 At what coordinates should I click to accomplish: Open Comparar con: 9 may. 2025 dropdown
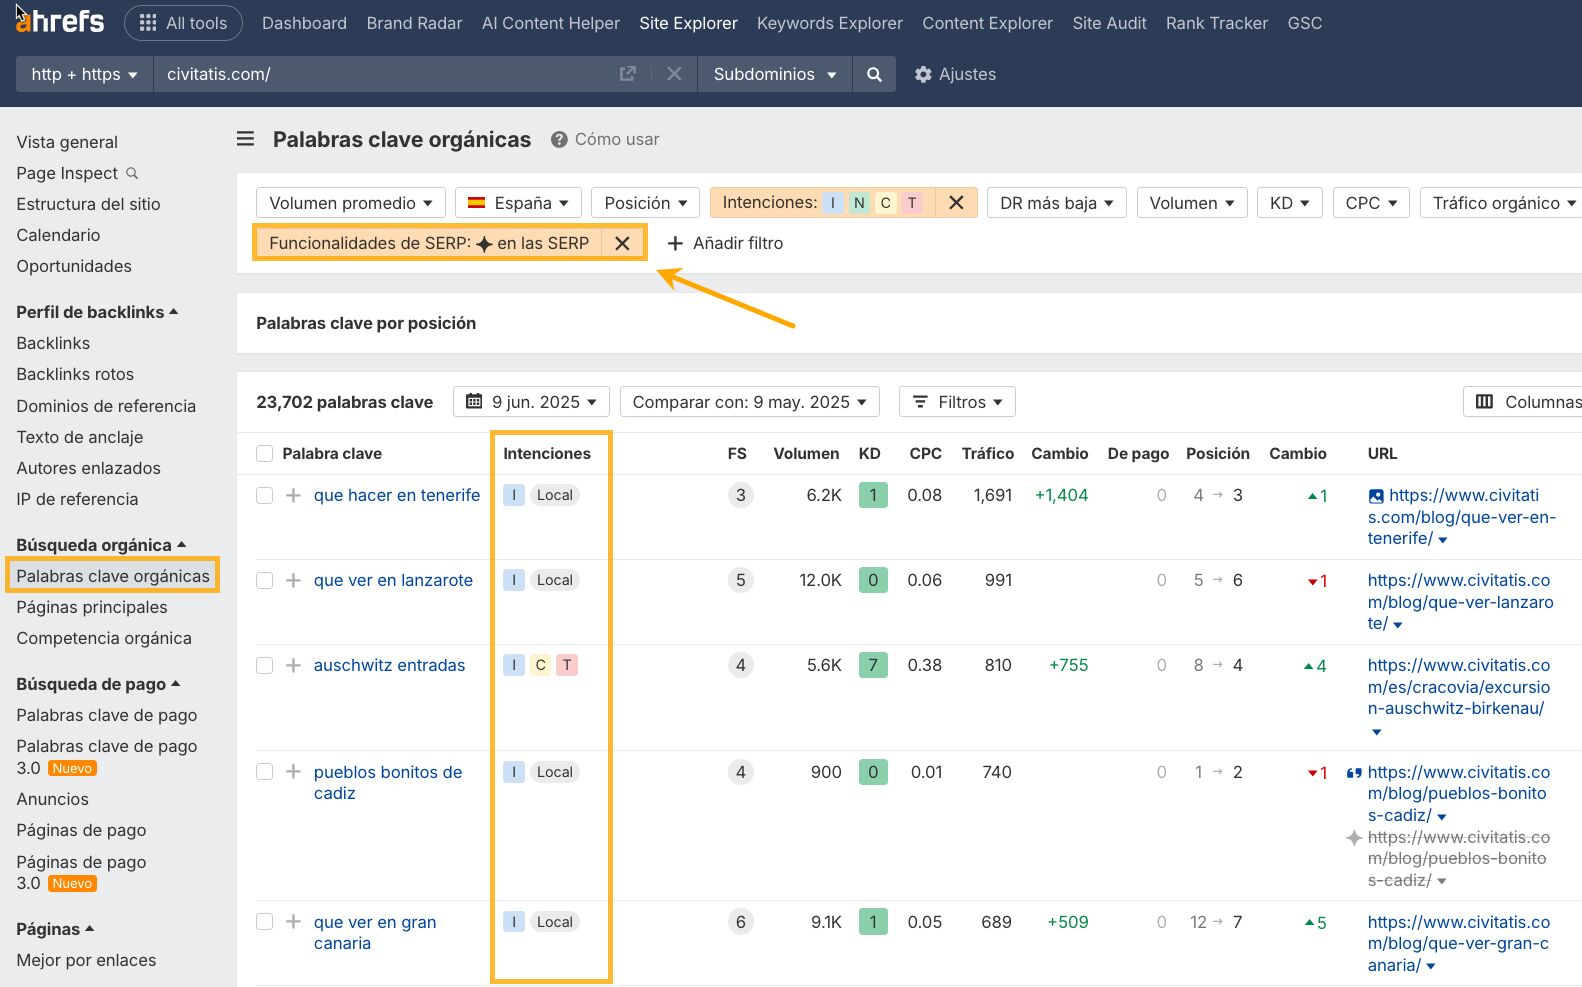pos(749,402)
